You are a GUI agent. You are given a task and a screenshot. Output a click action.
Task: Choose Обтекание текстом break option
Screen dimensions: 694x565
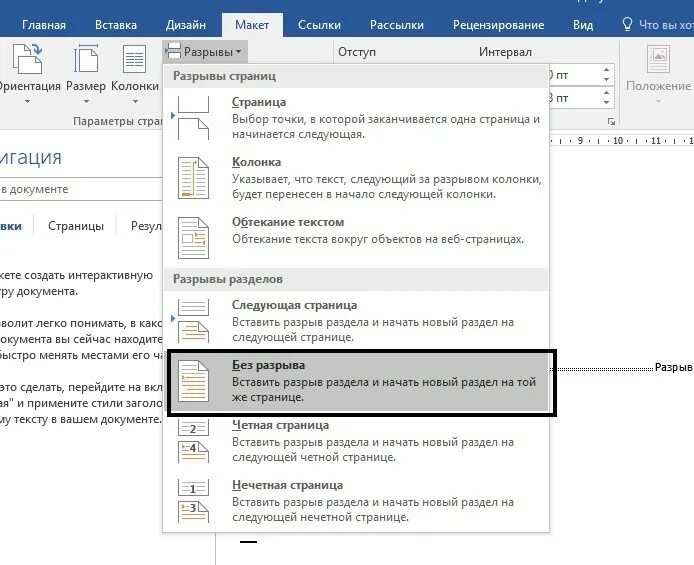point(356,237)
